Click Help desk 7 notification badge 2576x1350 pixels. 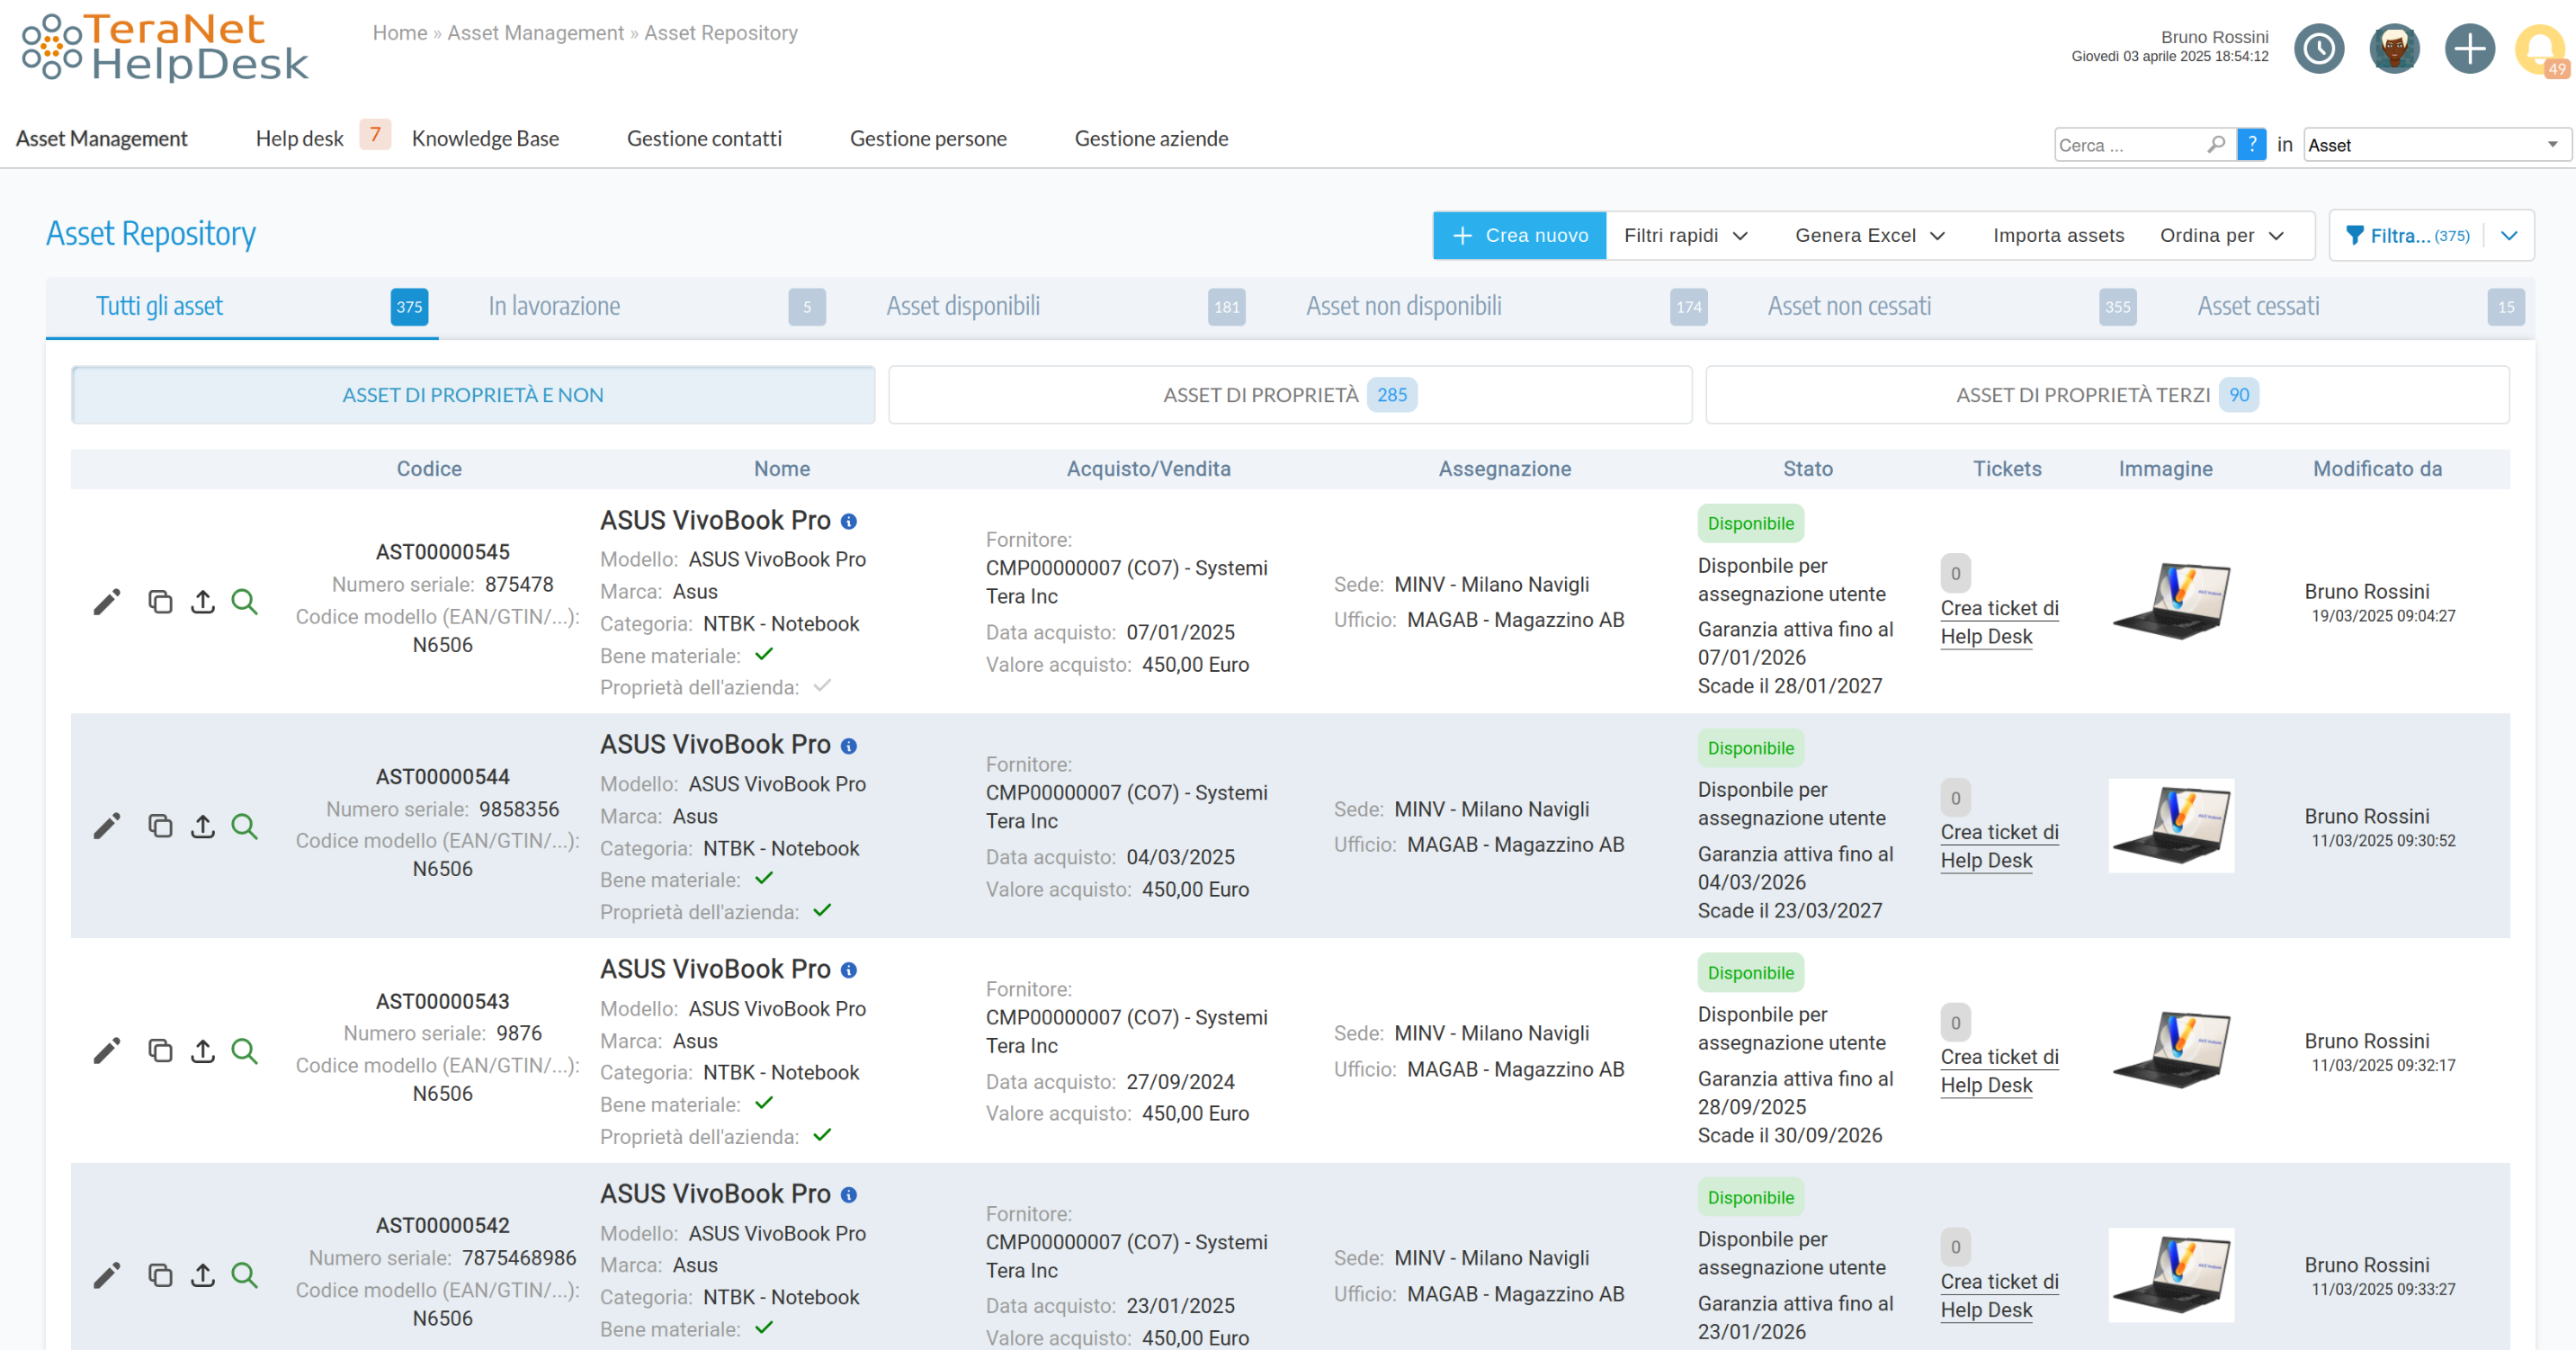[x=375, y=134]
